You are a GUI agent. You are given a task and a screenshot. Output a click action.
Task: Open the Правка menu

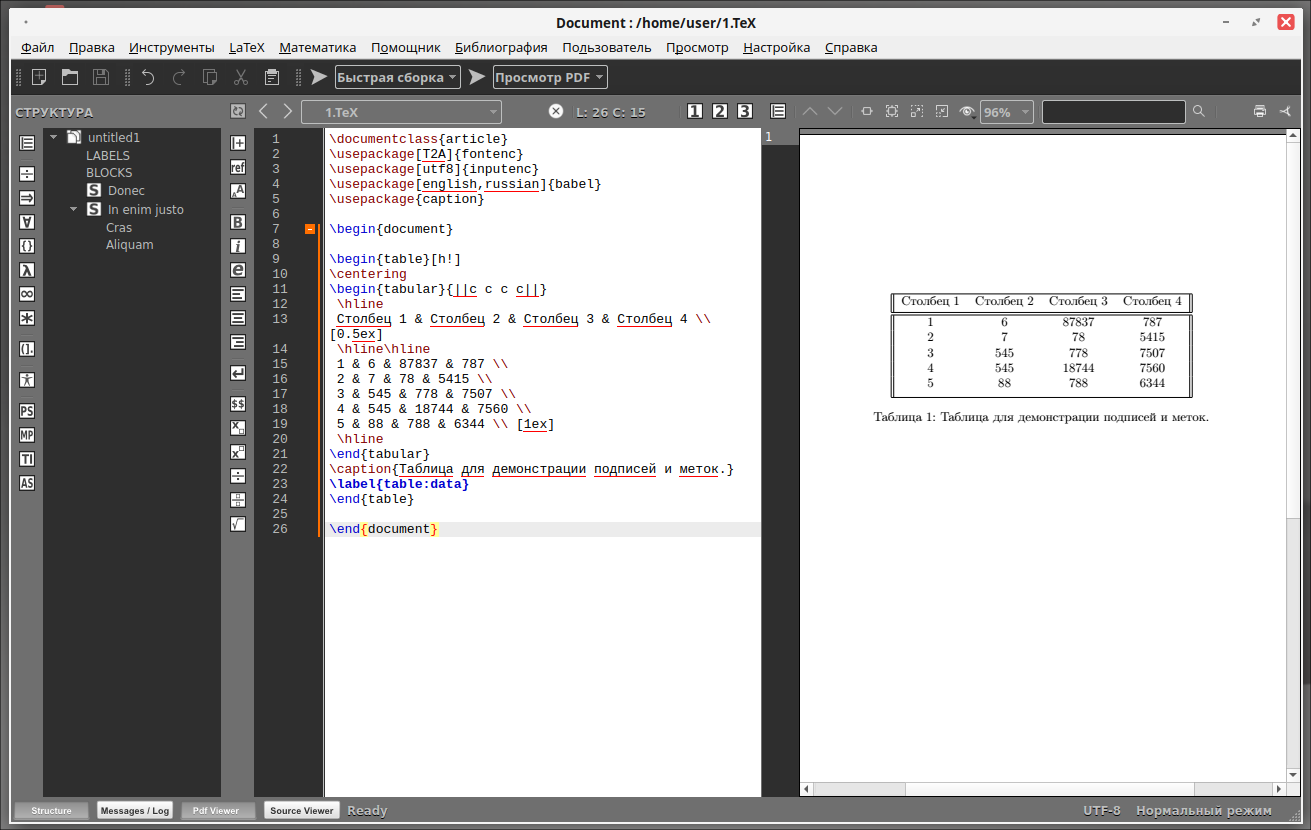point(92,47)
